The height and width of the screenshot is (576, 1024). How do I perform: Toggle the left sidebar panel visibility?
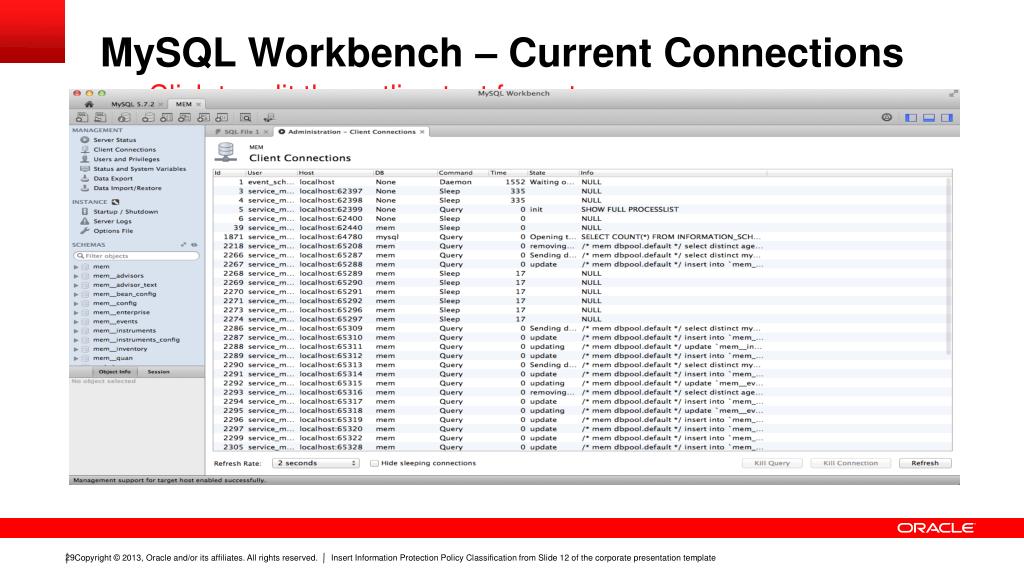coord(911,118)
